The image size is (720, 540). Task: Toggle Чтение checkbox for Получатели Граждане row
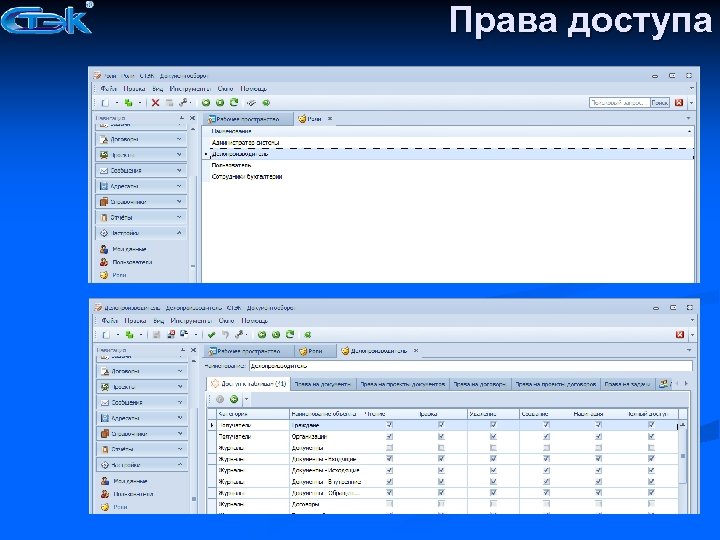[x=389, y=425]
